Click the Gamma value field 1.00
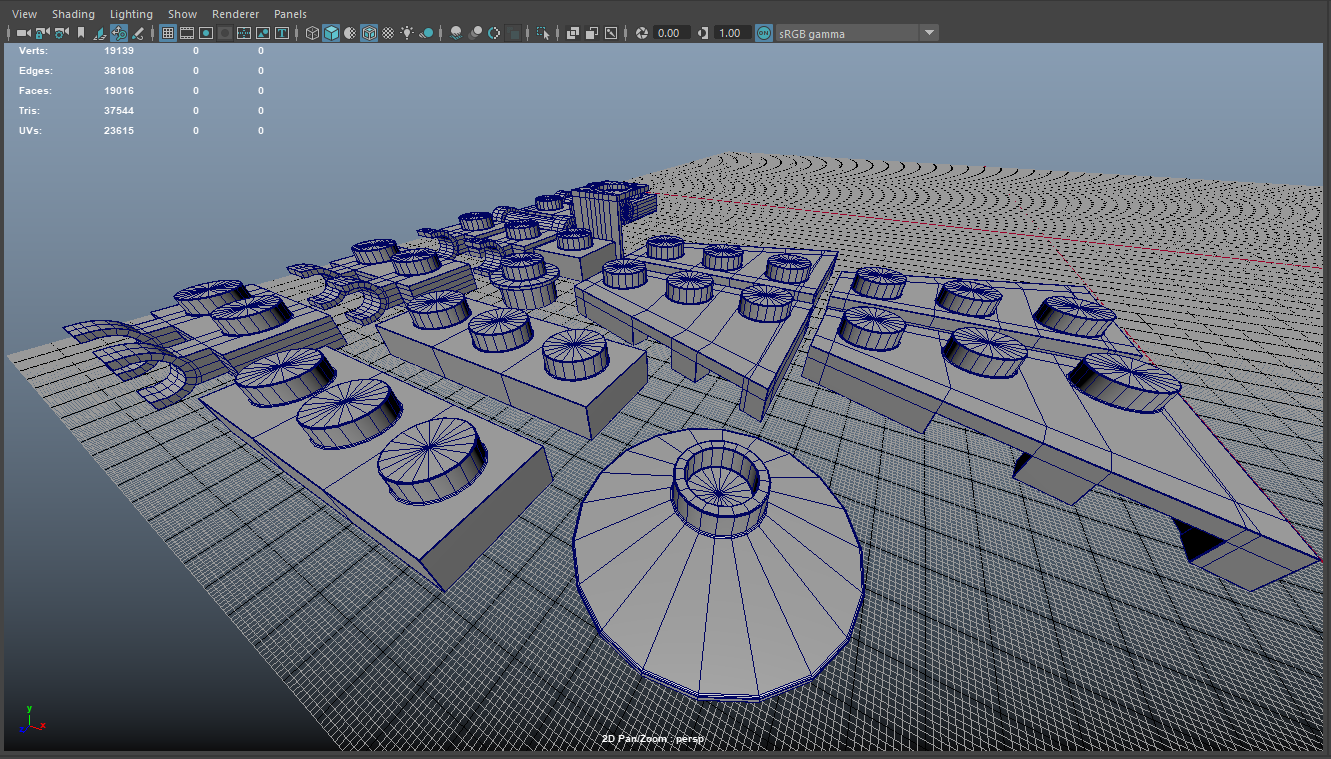The height and width of the screenshot is (759, 1331). tap(733, 33)
